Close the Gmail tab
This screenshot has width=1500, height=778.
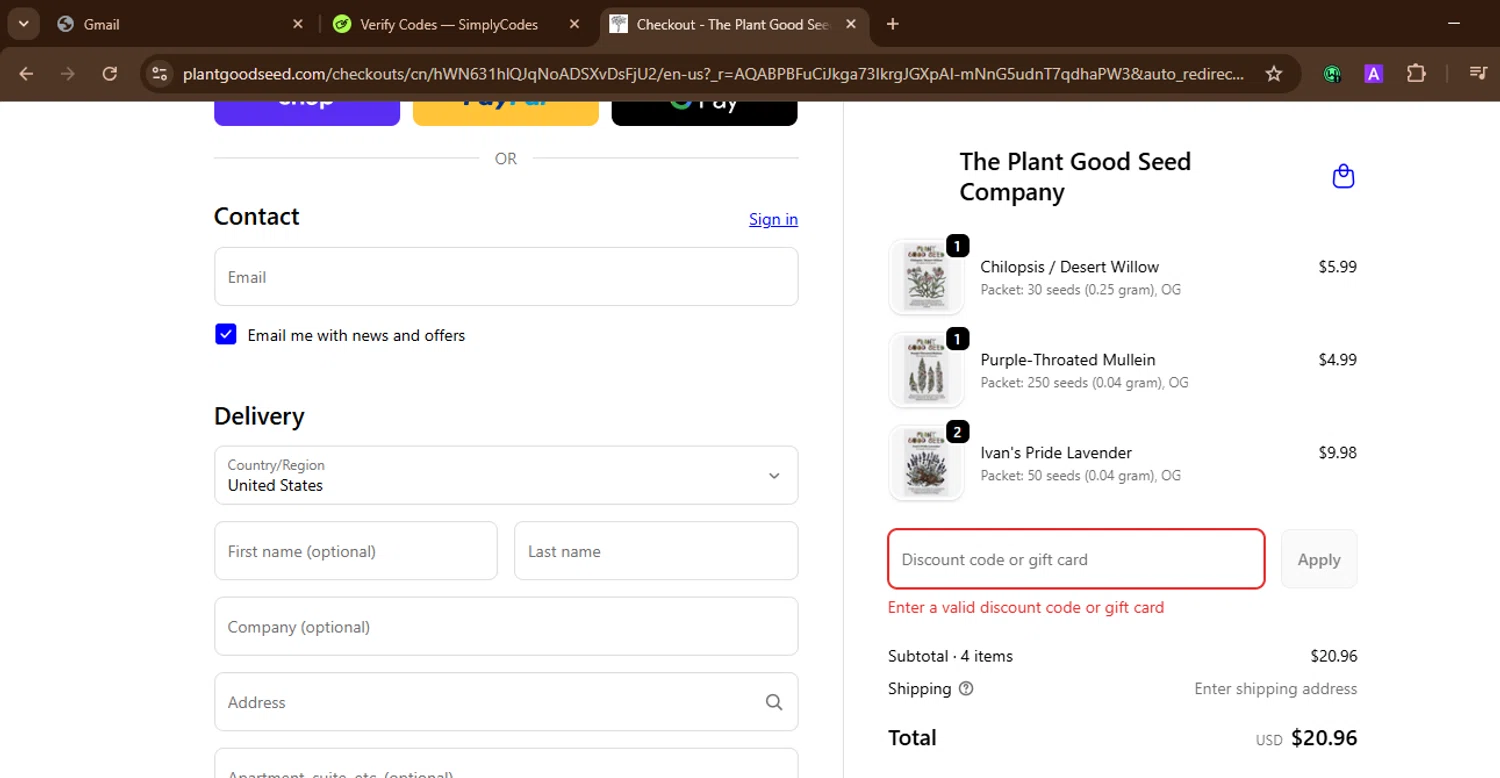click(x=297, y=24)
